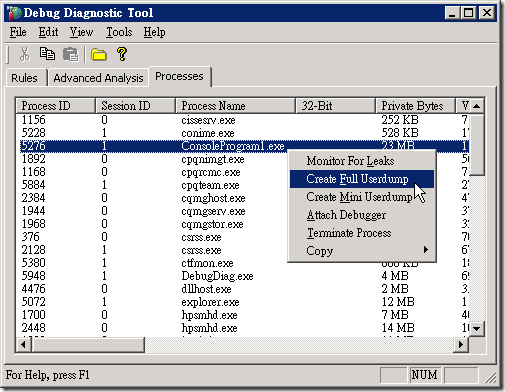Click the 528 KB private bytes value
The height and width of the screenshot is (392, 505).
tap(400, 133)
